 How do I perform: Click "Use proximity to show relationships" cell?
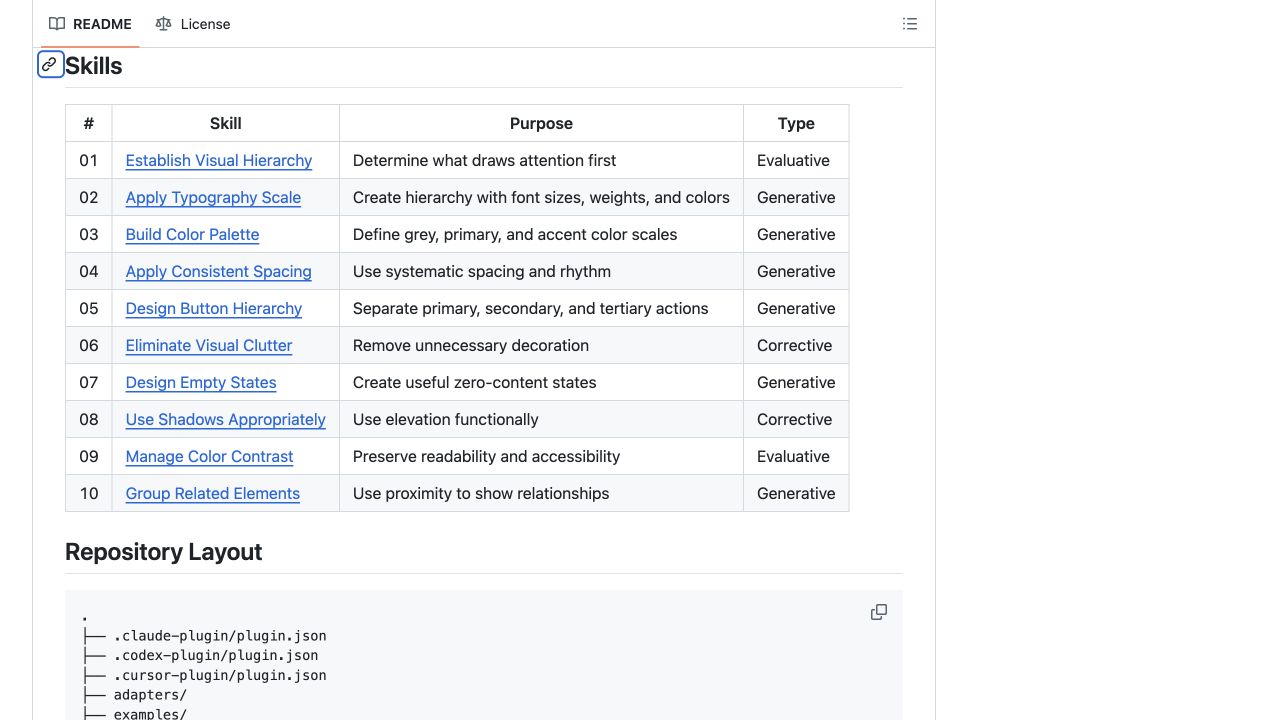[541, 494]
